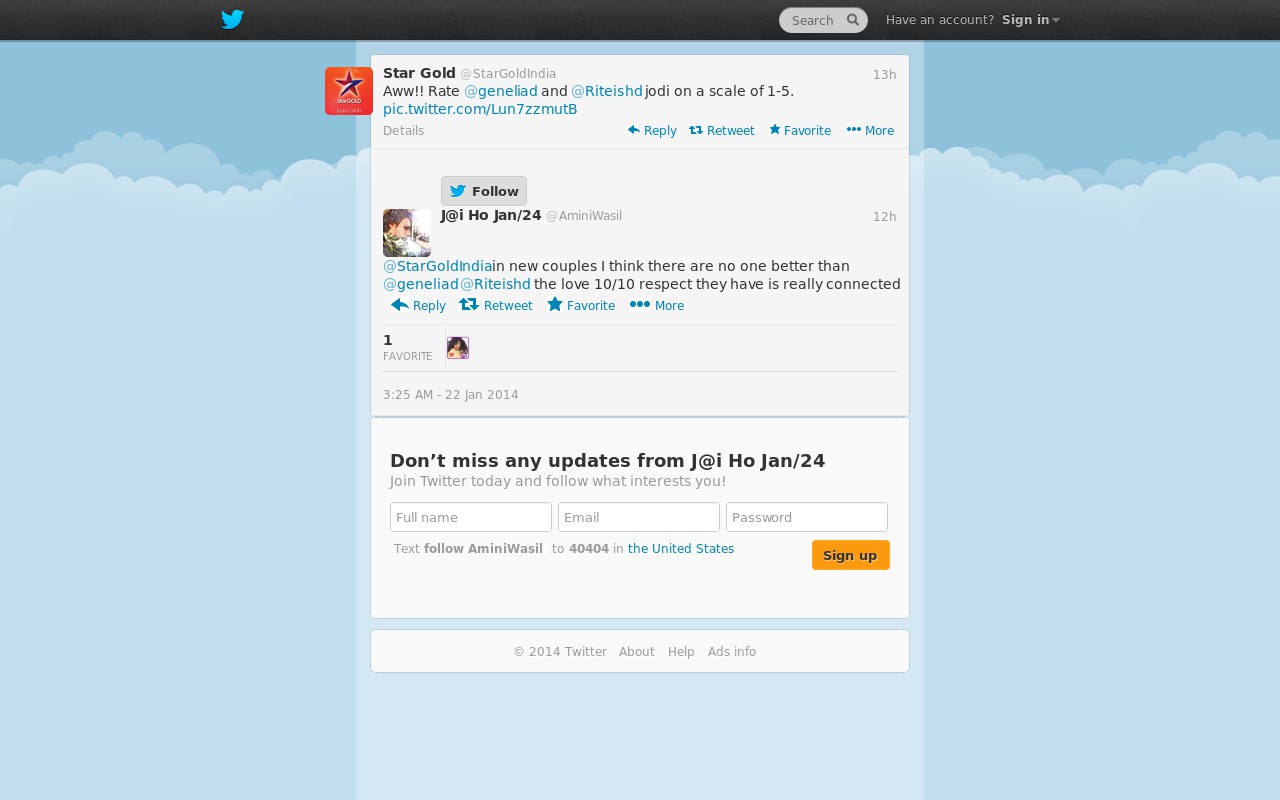Click the Twitter bird logo in top bar

tap(232, 19)
